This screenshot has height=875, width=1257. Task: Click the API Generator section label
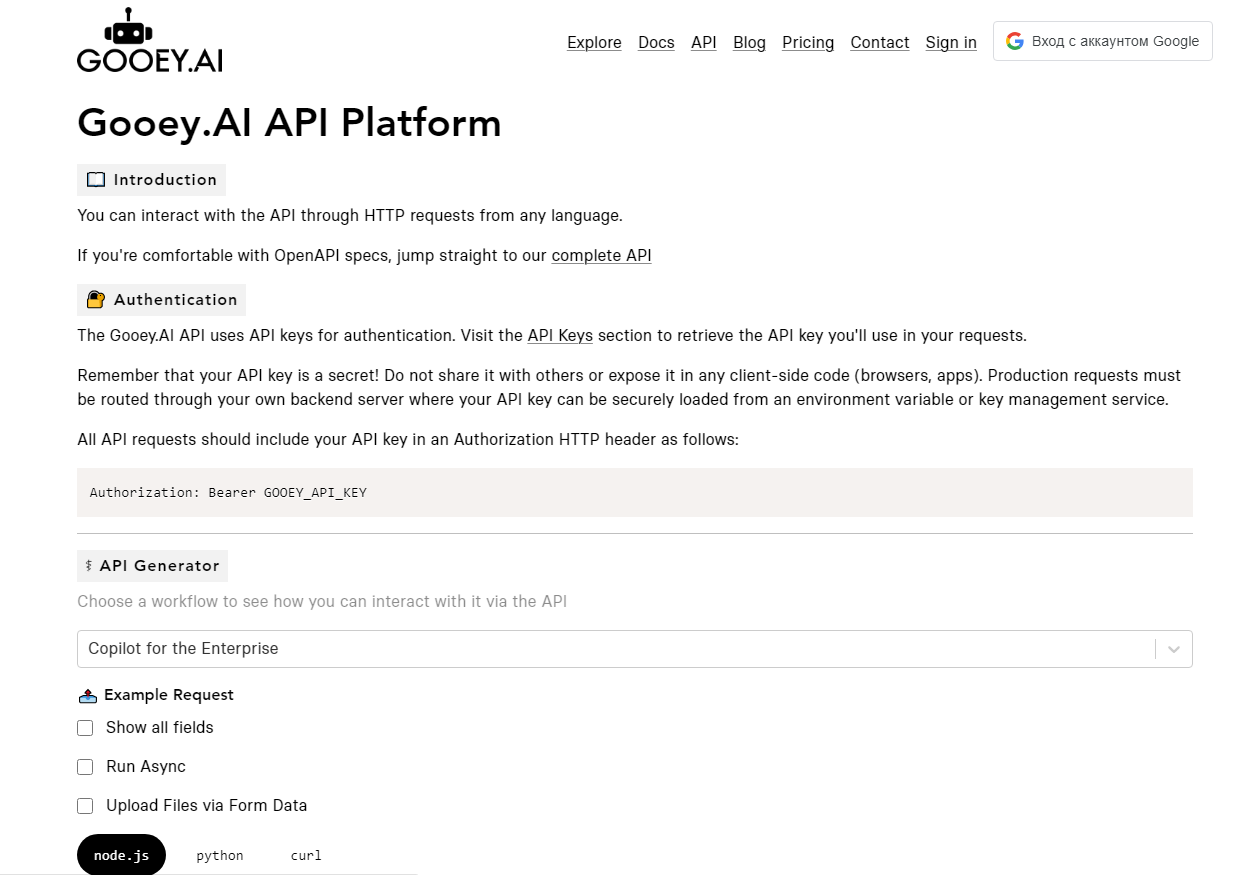(152, 566)
